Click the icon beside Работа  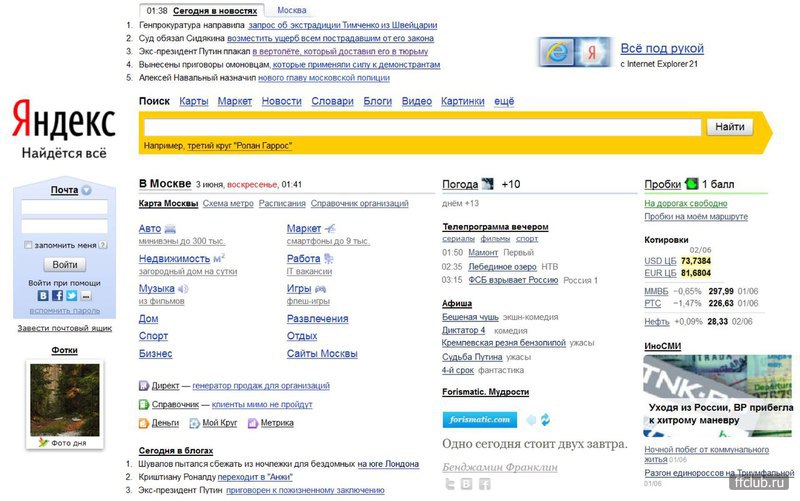point(329,259)
